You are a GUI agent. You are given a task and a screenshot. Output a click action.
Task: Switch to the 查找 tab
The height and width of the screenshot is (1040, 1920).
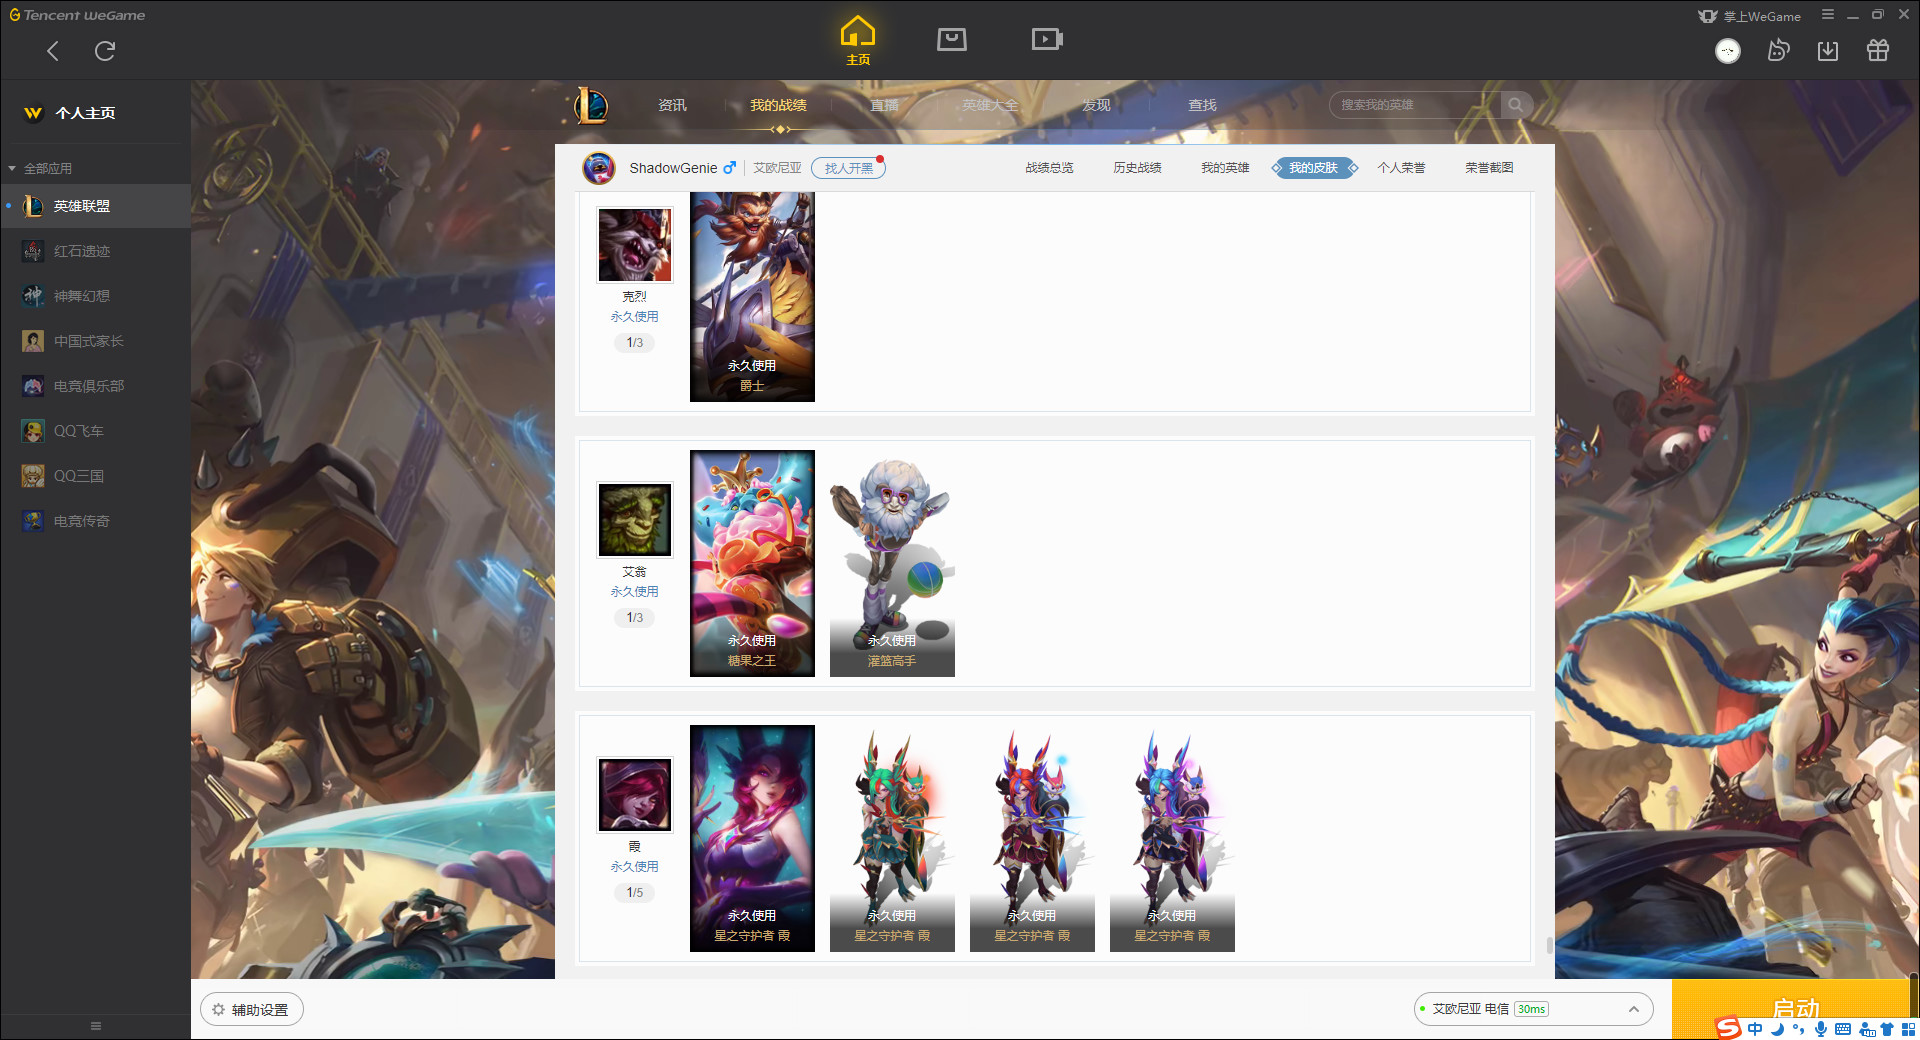[x=1202, y=105]
